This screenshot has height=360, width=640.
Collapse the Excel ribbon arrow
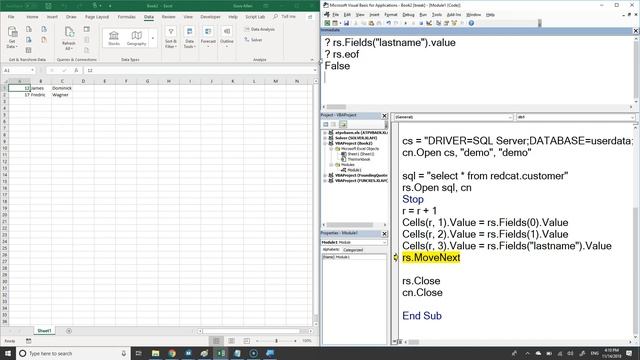pos(312,60)
